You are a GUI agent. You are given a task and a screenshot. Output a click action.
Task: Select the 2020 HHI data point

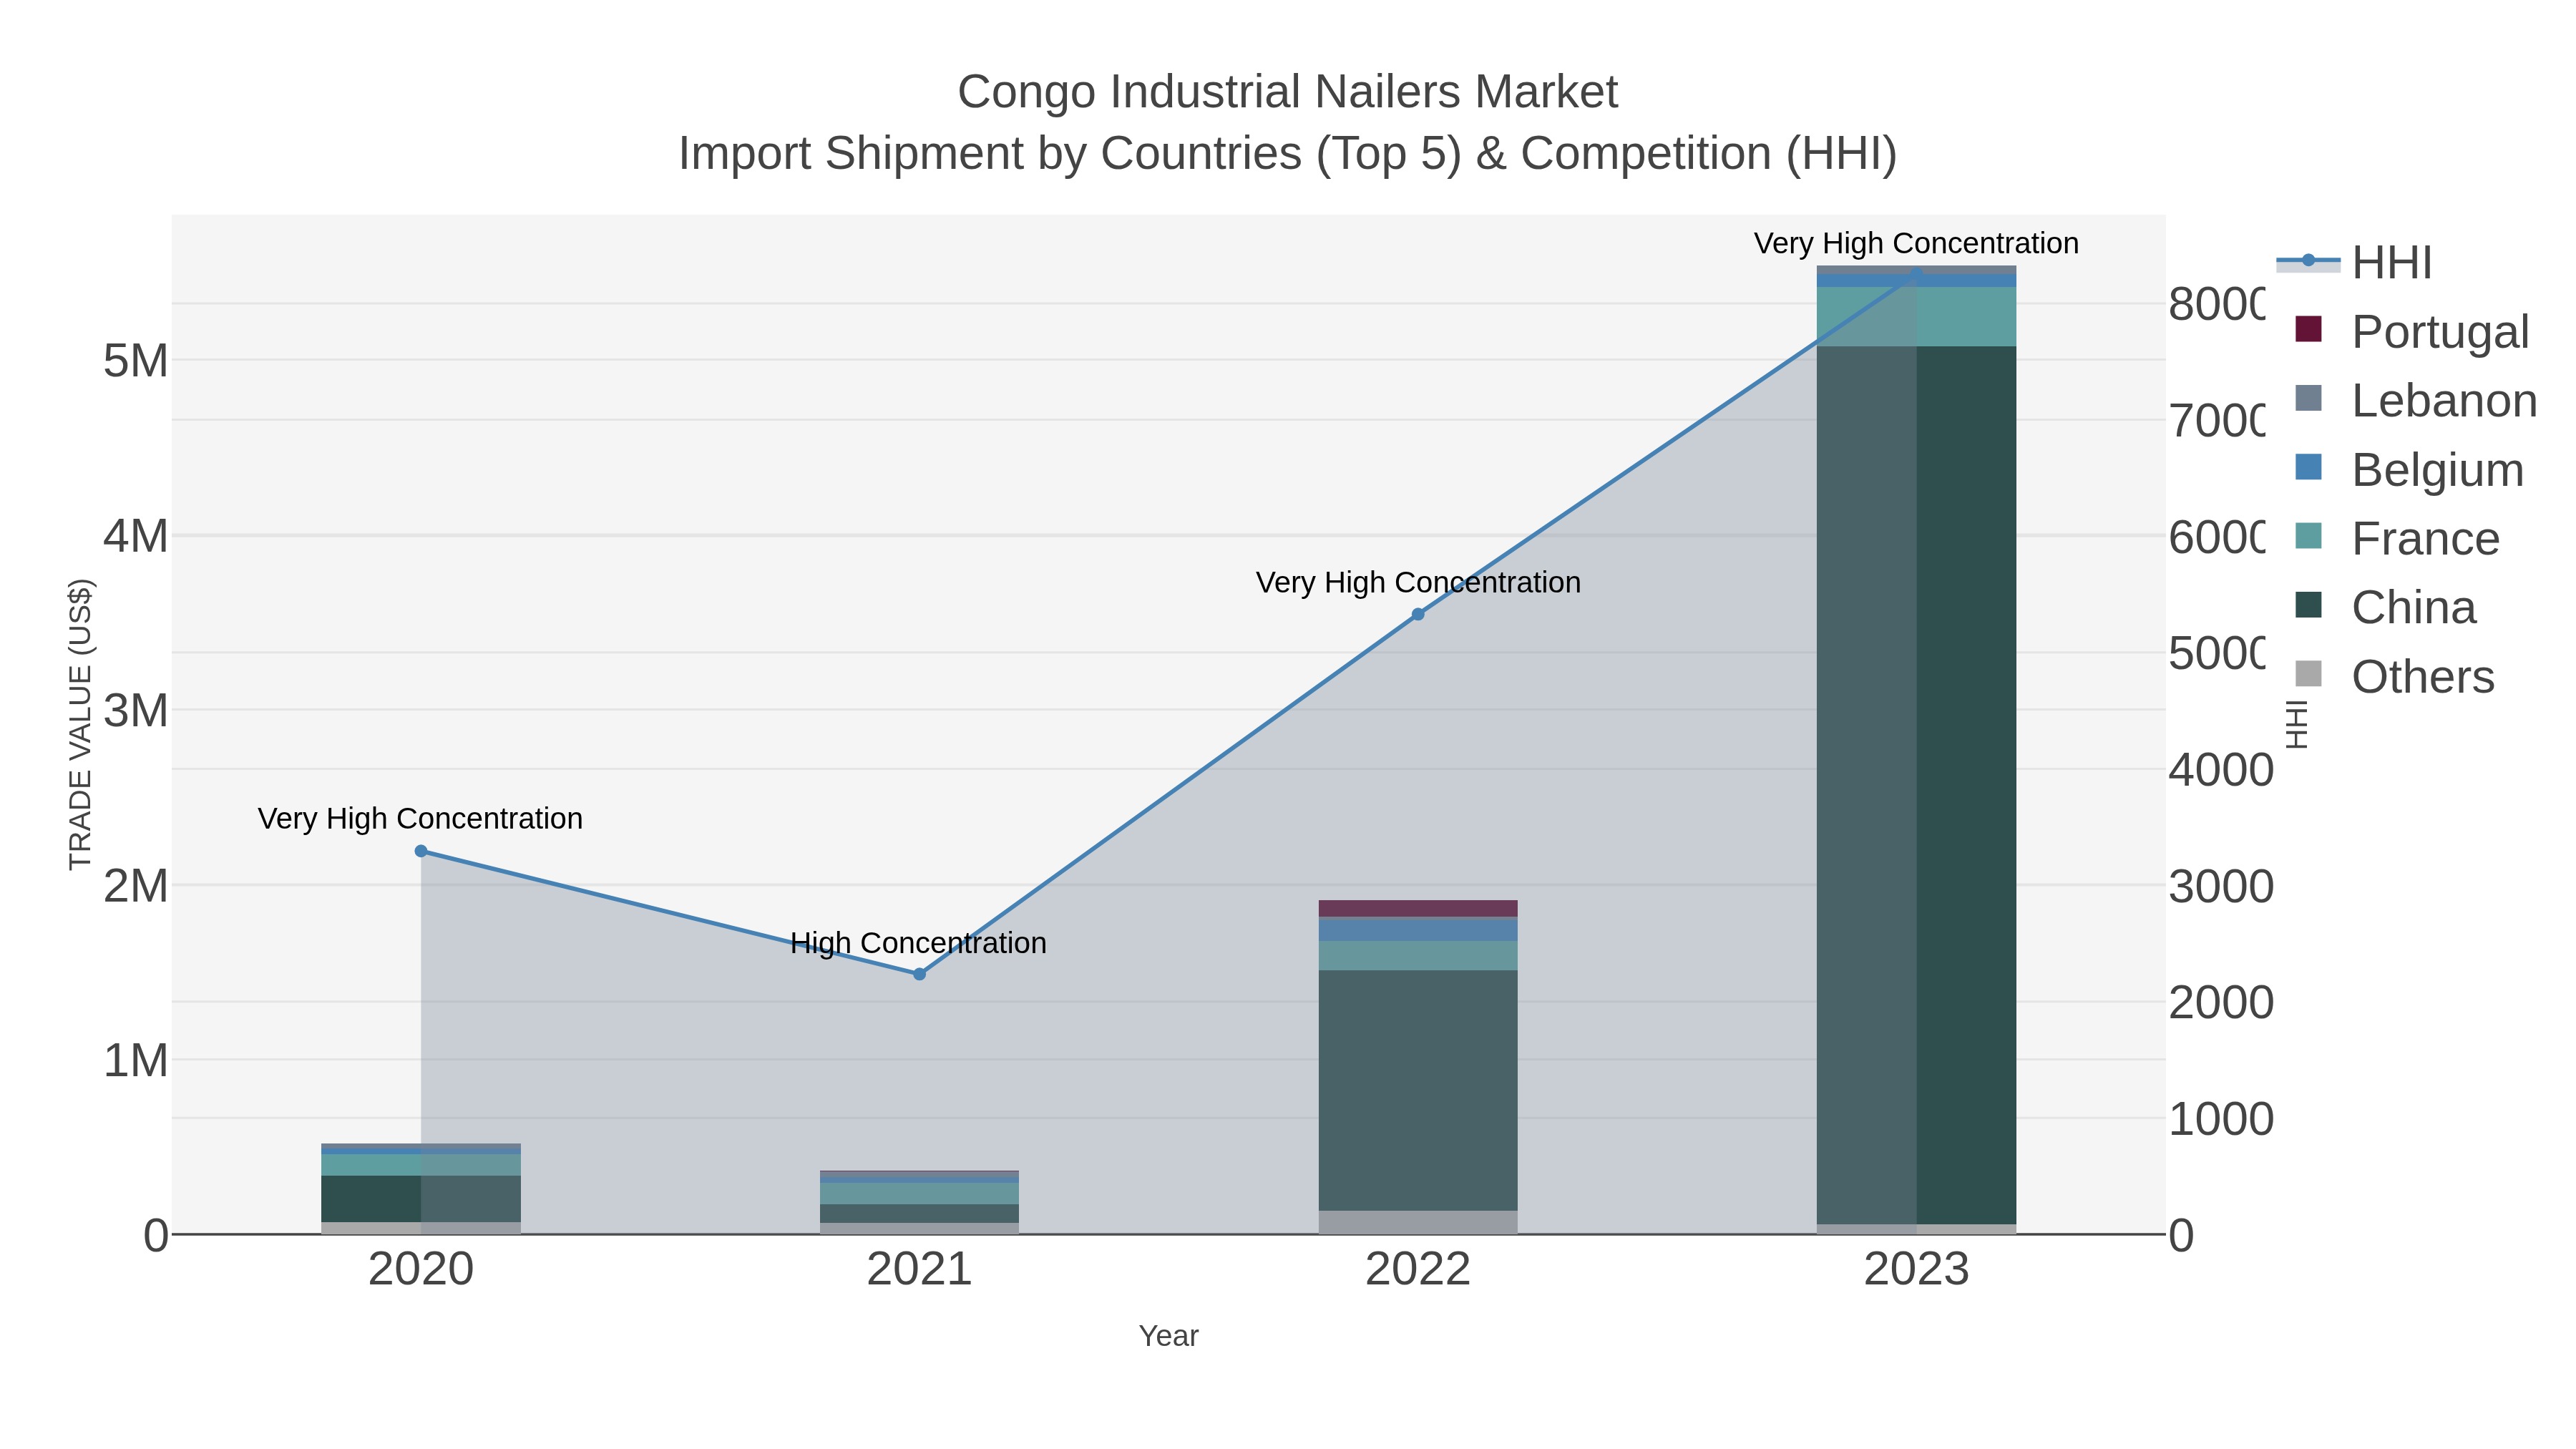tap(421, 851)
